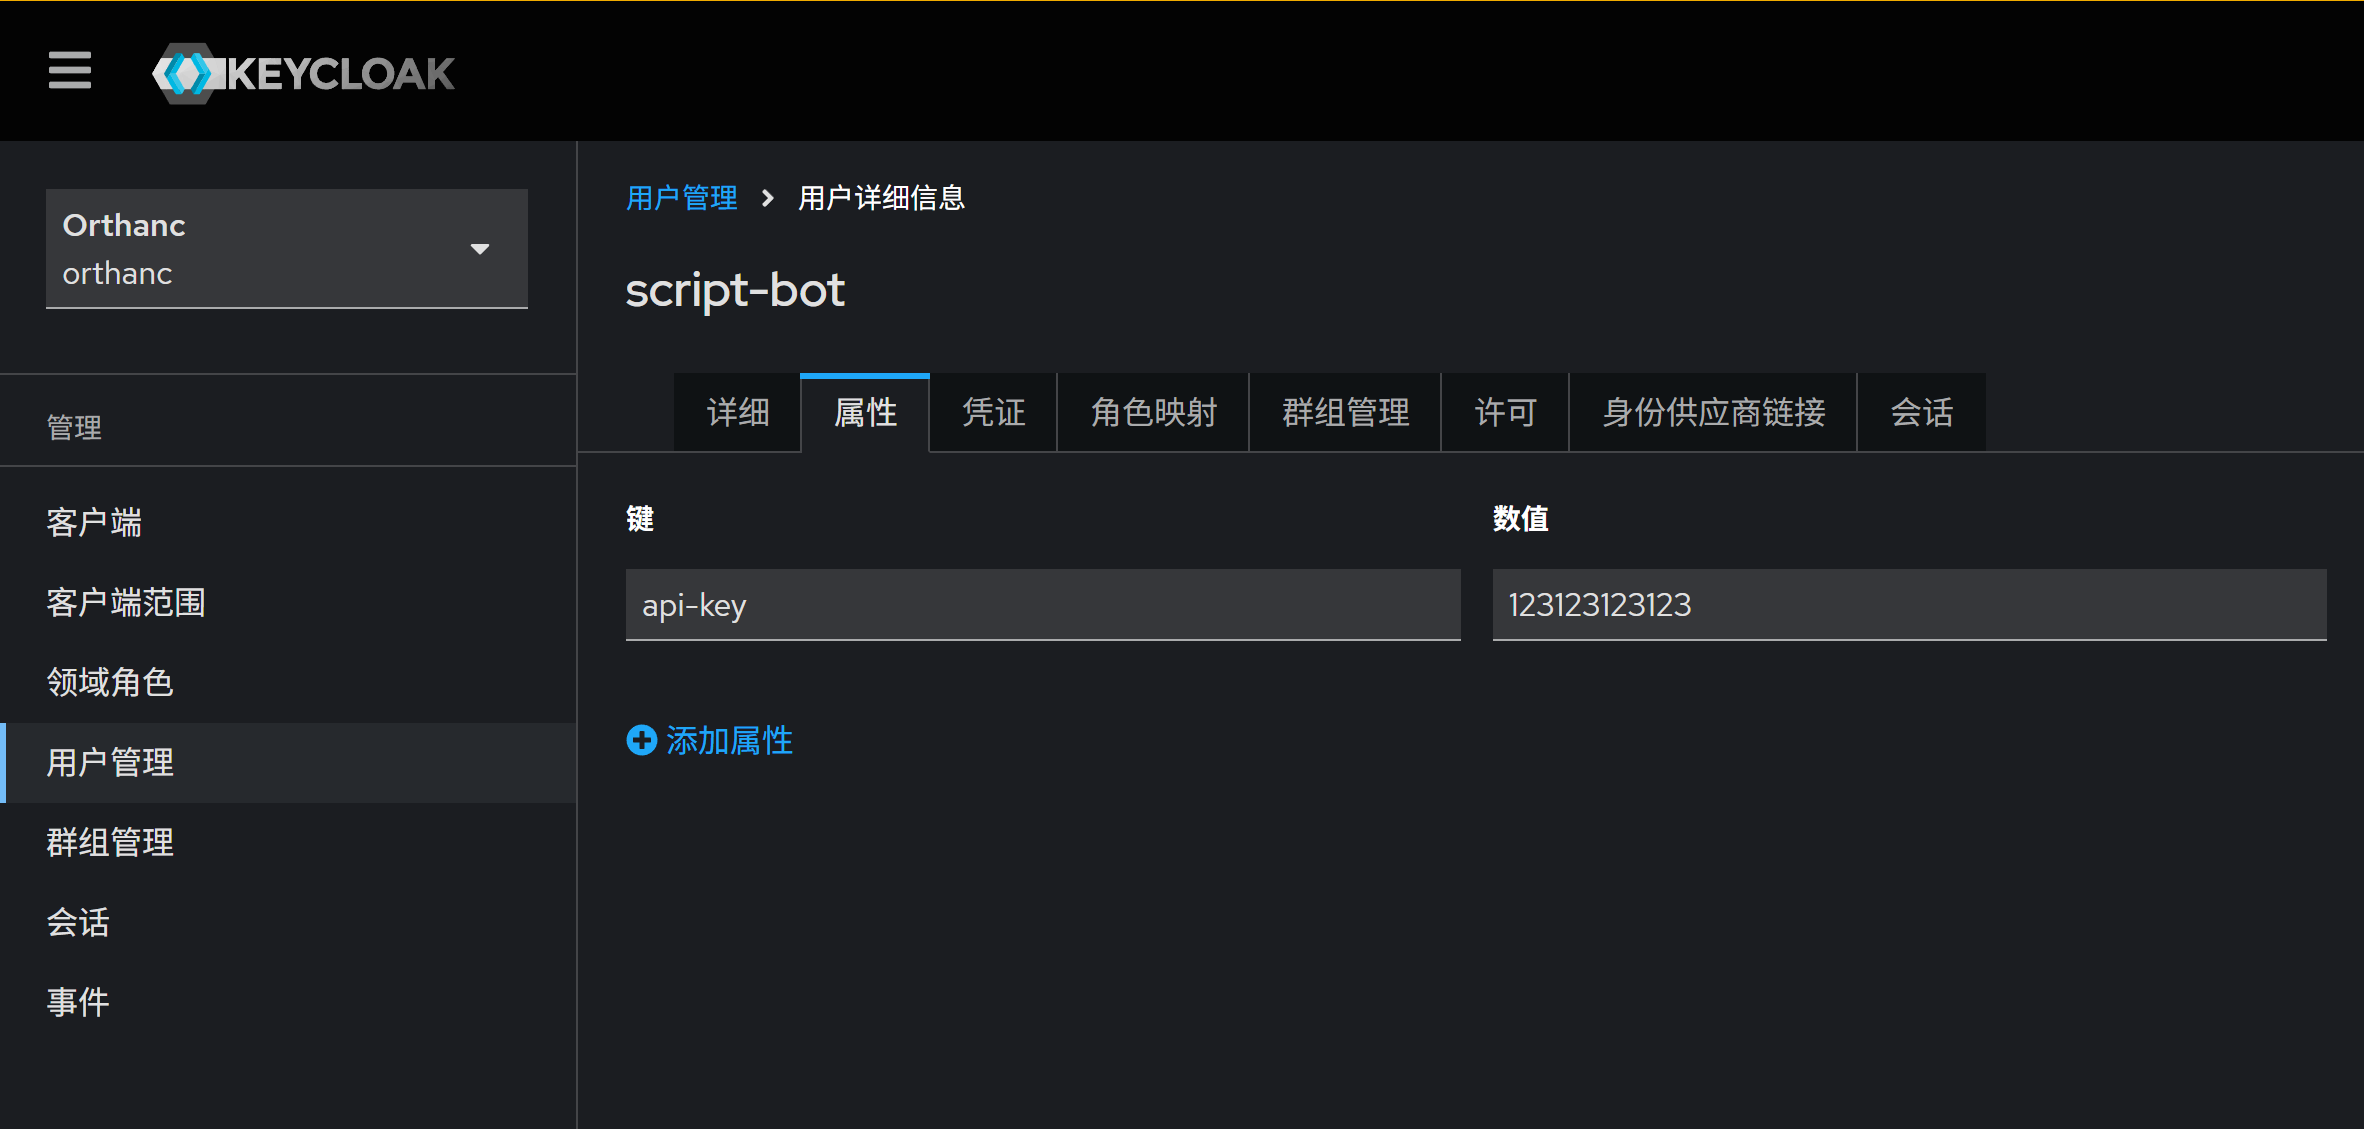Click the 用户管理 breadcrumb link

(x=681, y=198)
